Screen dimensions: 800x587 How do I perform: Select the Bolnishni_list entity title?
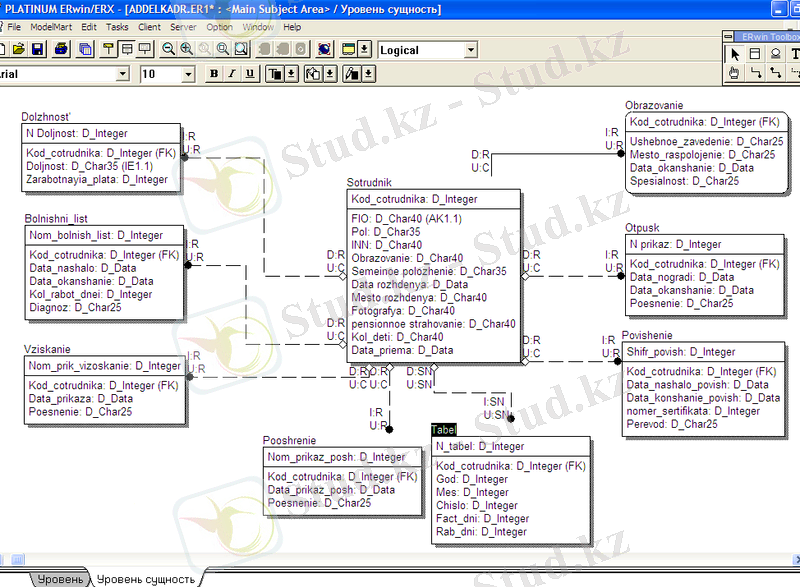[x=56, y=219]
